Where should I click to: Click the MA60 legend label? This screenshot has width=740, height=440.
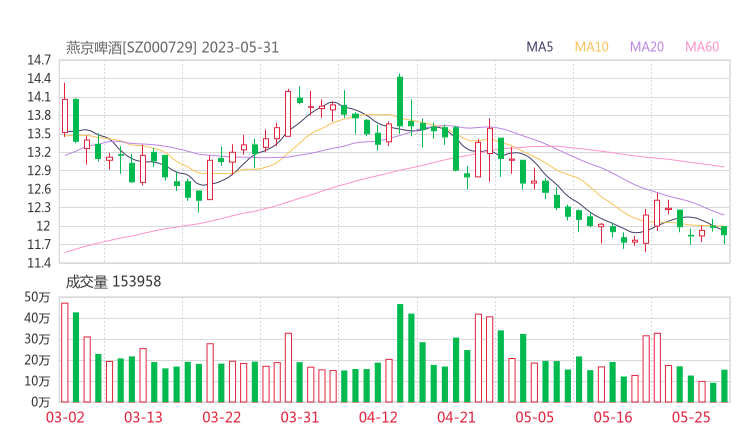click(702, 47)
